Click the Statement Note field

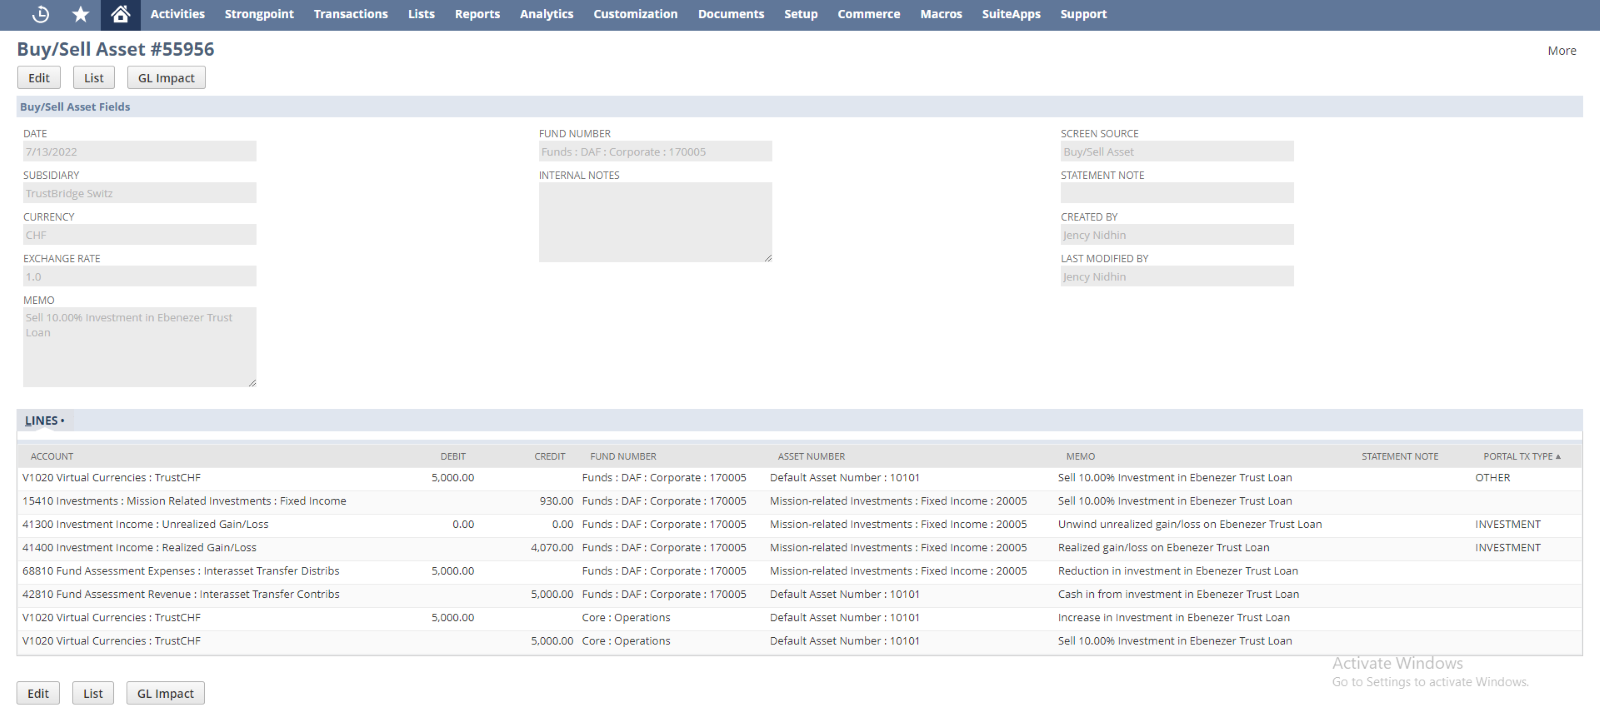pyautogui.click(x=1176, y=193)
